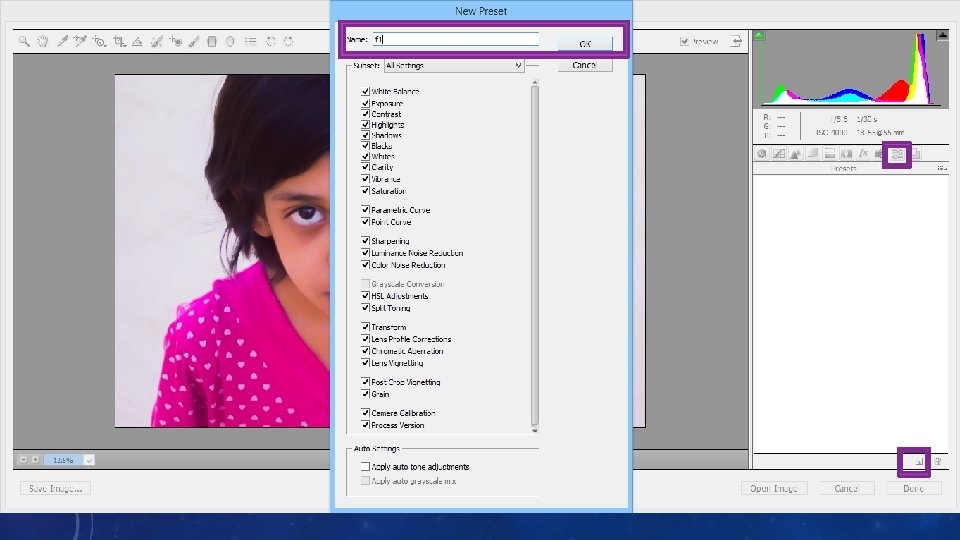Open the Tone Curve panel tab
960x540 pixels.
click(x=779, y=154)
